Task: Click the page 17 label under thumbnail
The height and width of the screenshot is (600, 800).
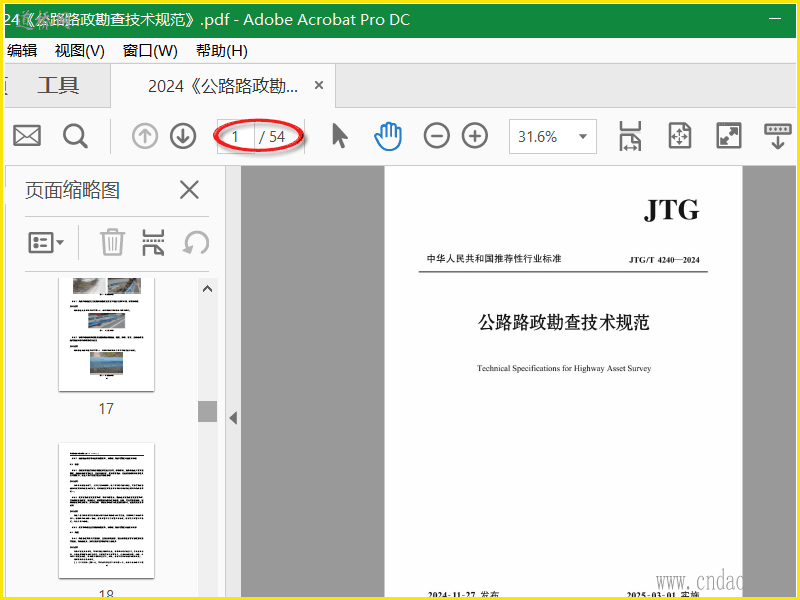Action: 106,409
